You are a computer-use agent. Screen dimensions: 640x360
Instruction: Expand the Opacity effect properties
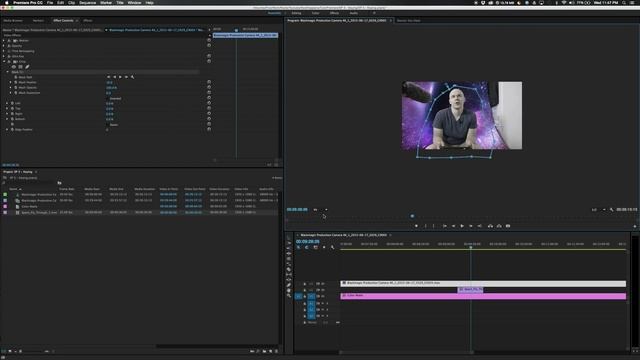4,46
